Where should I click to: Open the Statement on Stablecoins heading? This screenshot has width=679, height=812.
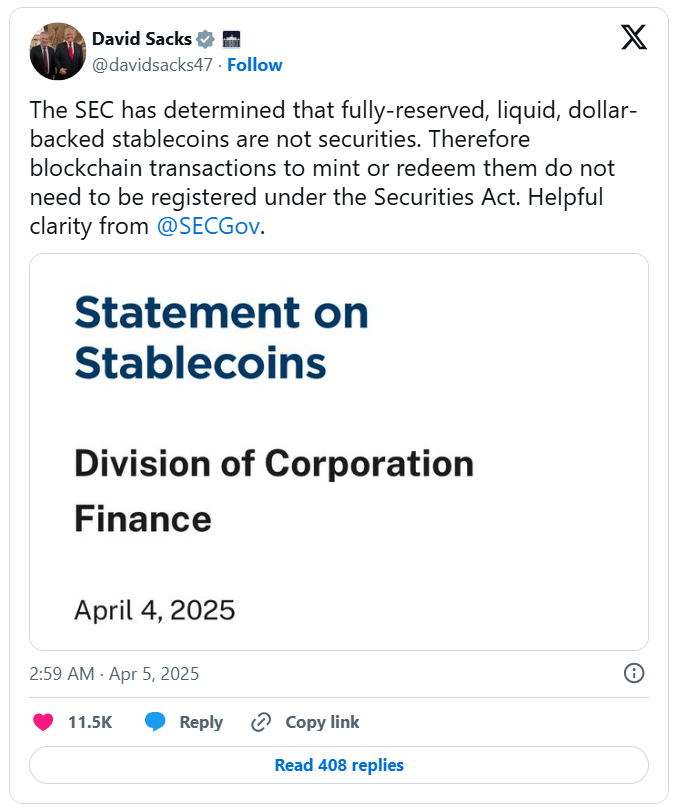tap(222, 337)
